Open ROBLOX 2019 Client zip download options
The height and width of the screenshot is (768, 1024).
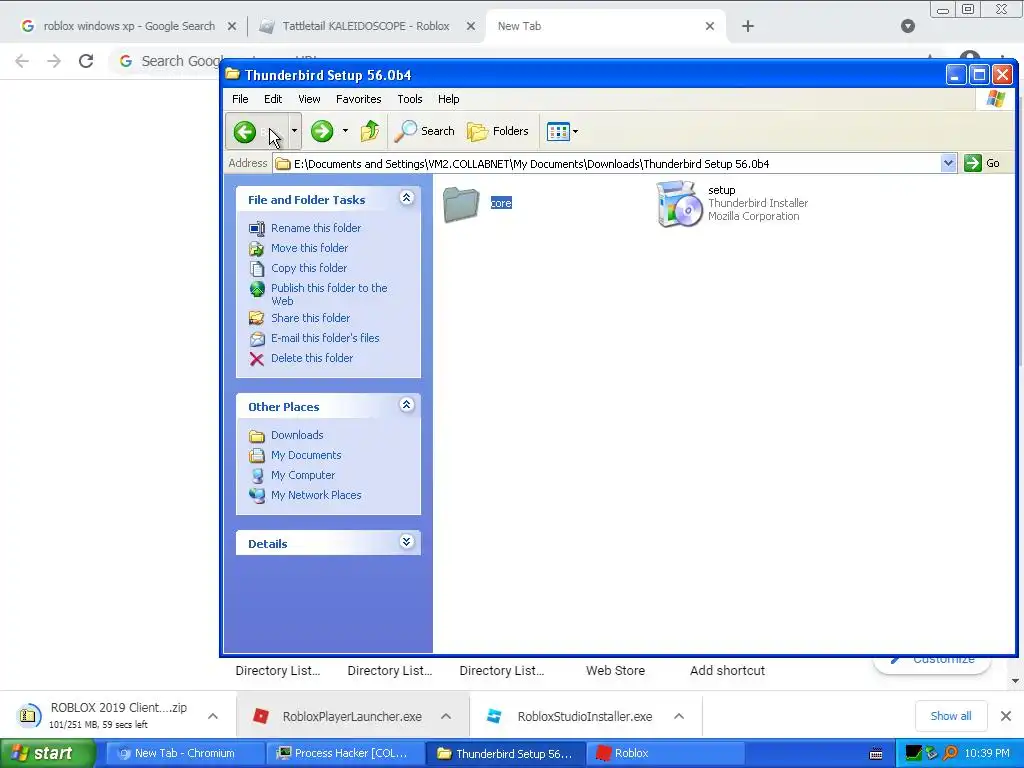213,716
